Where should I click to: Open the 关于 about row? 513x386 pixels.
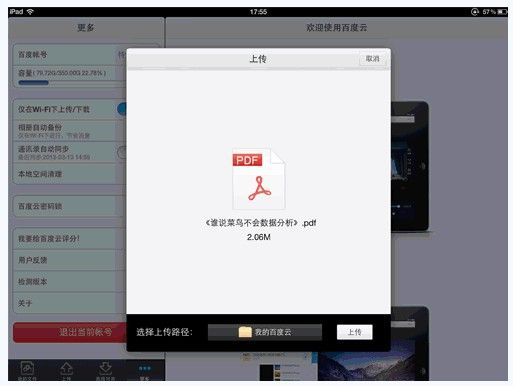(69, 303)
